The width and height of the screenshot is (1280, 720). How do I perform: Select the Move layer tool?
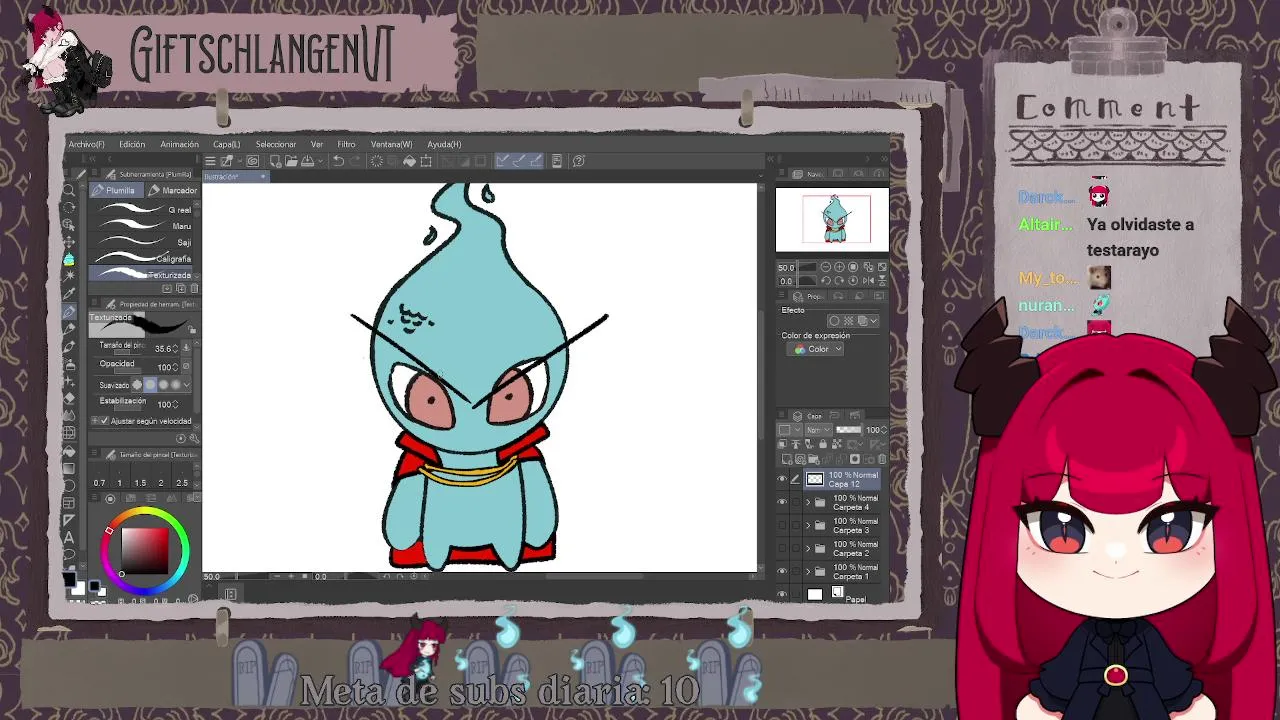click(x=69, y=242)
